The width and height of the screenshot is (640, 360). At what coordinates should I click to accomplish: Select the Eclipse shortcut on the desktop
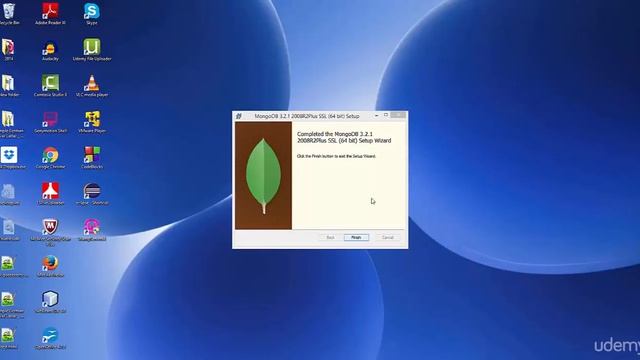(x=92, y=194)
